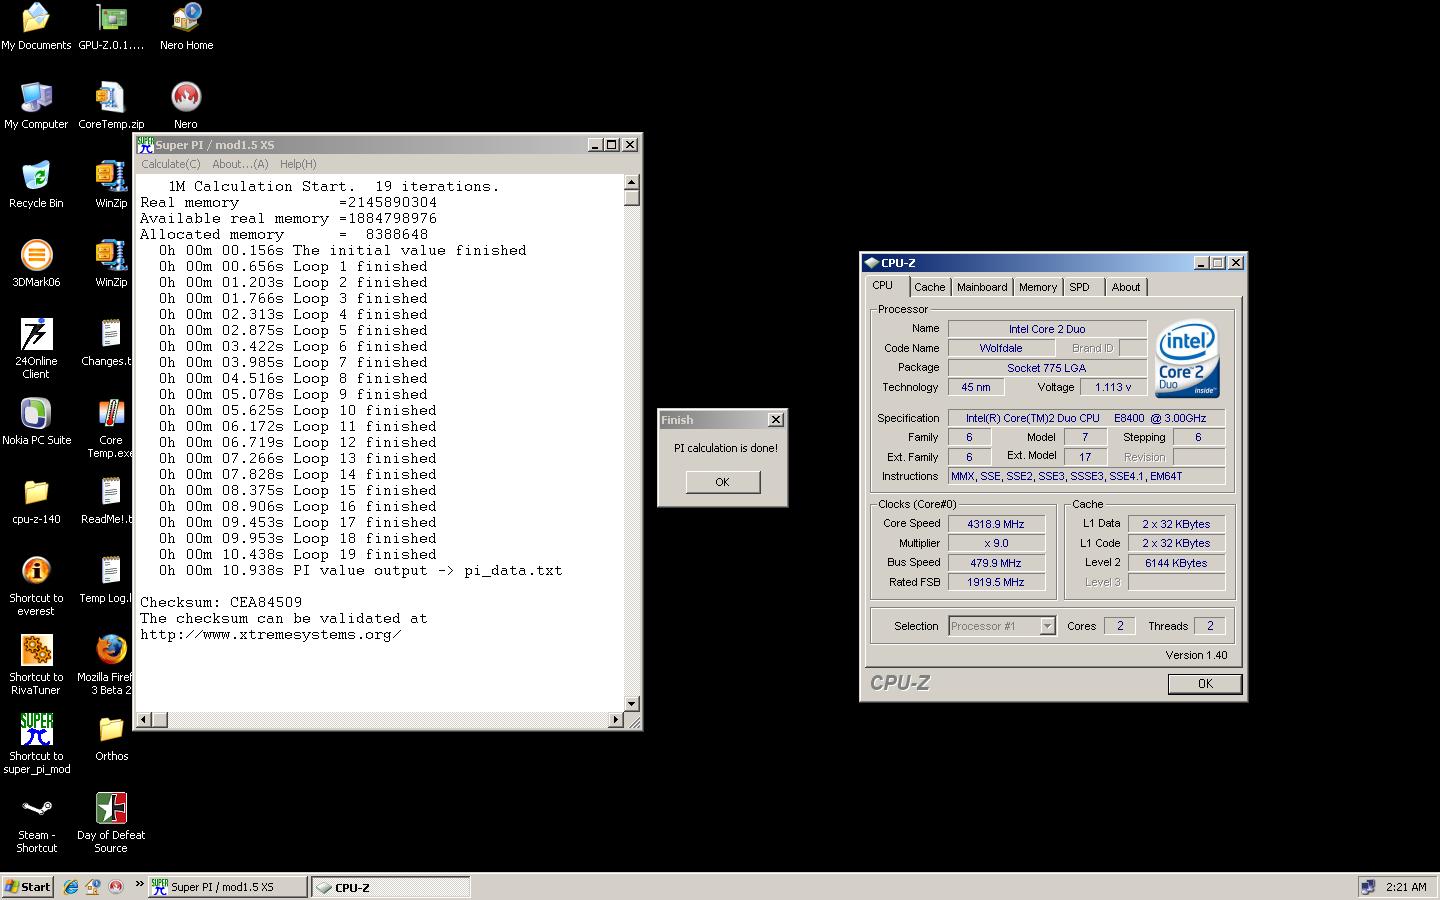1440x900 pixels.
Task: Click the xtremesystems.org URL text
Action: coord(271,635)
